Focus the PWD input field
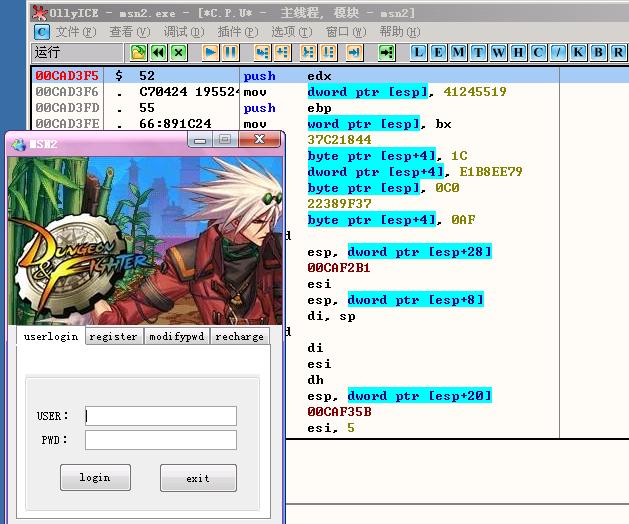Image resolution: width=629 pixels, height=524 pixels. point(161,440)
